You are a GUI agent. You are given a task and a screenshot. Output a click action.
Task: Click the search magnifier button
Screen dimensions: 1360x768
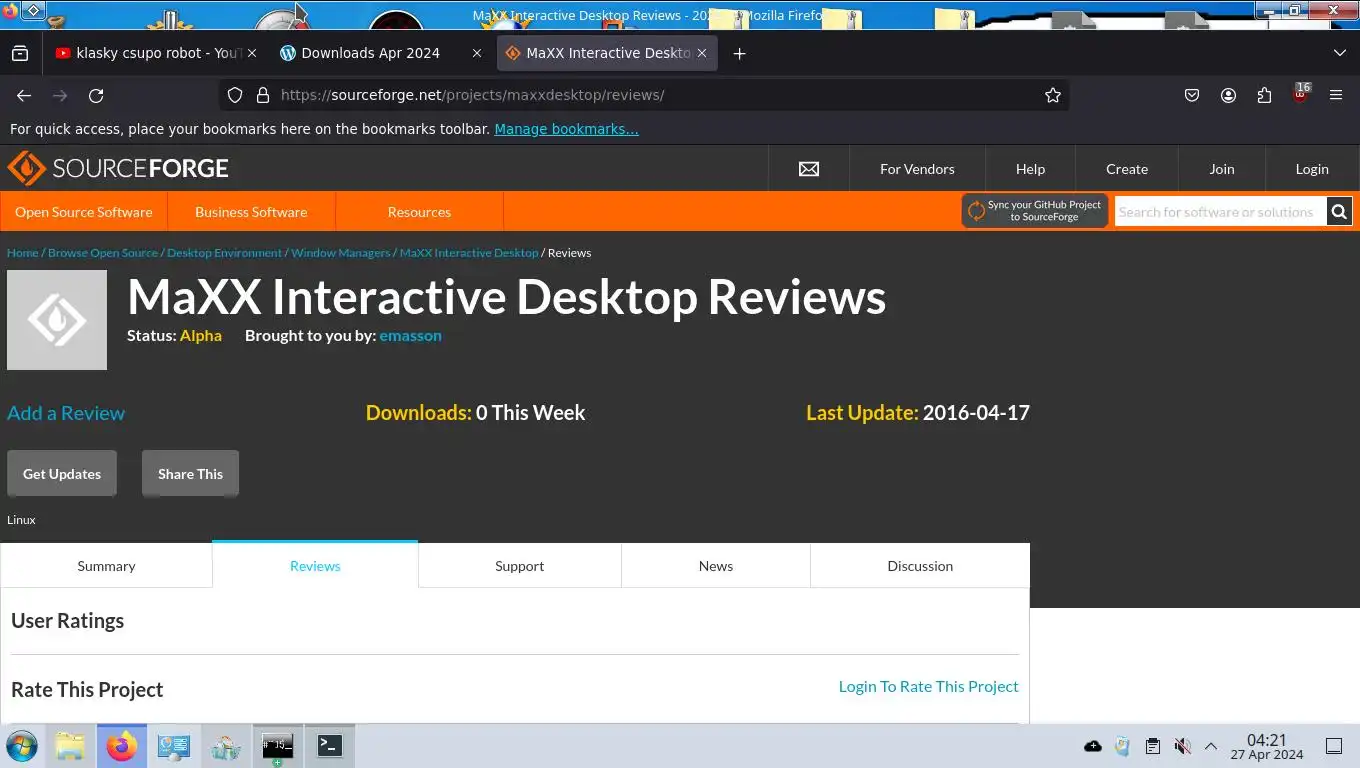1339,211
